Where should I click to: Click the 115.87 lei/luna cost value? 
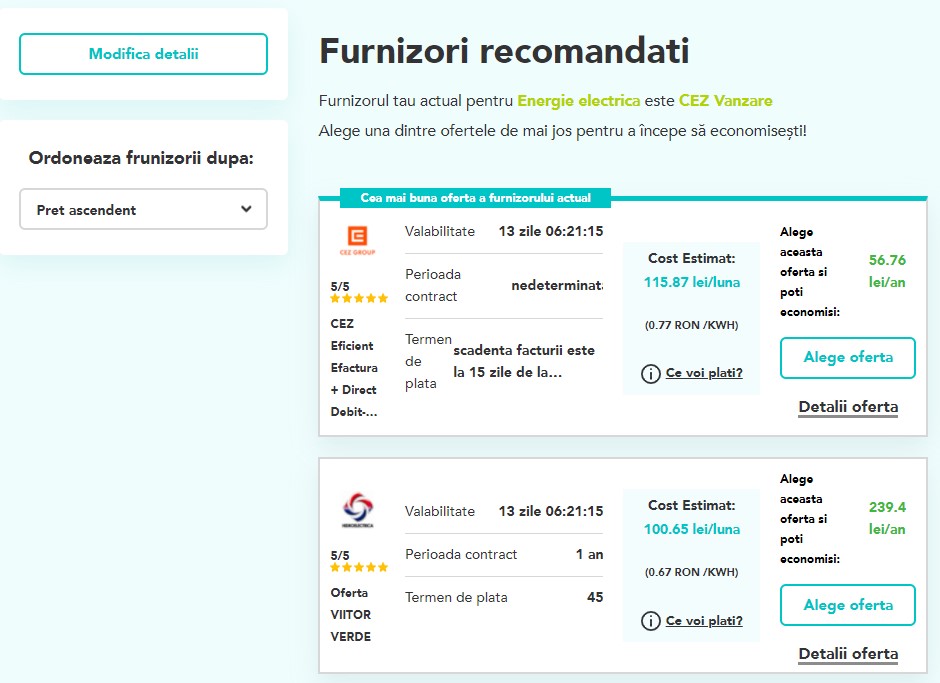coord(692,282)
